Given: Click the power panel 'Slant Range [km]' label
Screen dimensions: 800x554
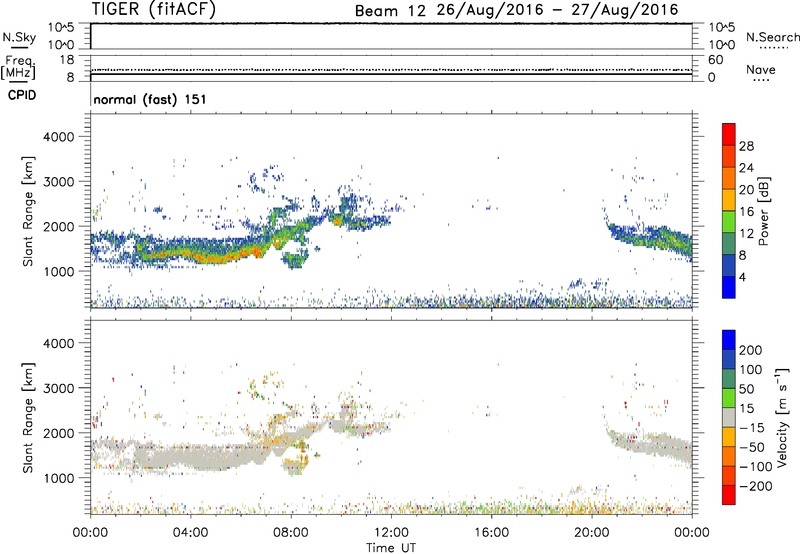Looking at the screenshot, I should click(x=28, y=211).
